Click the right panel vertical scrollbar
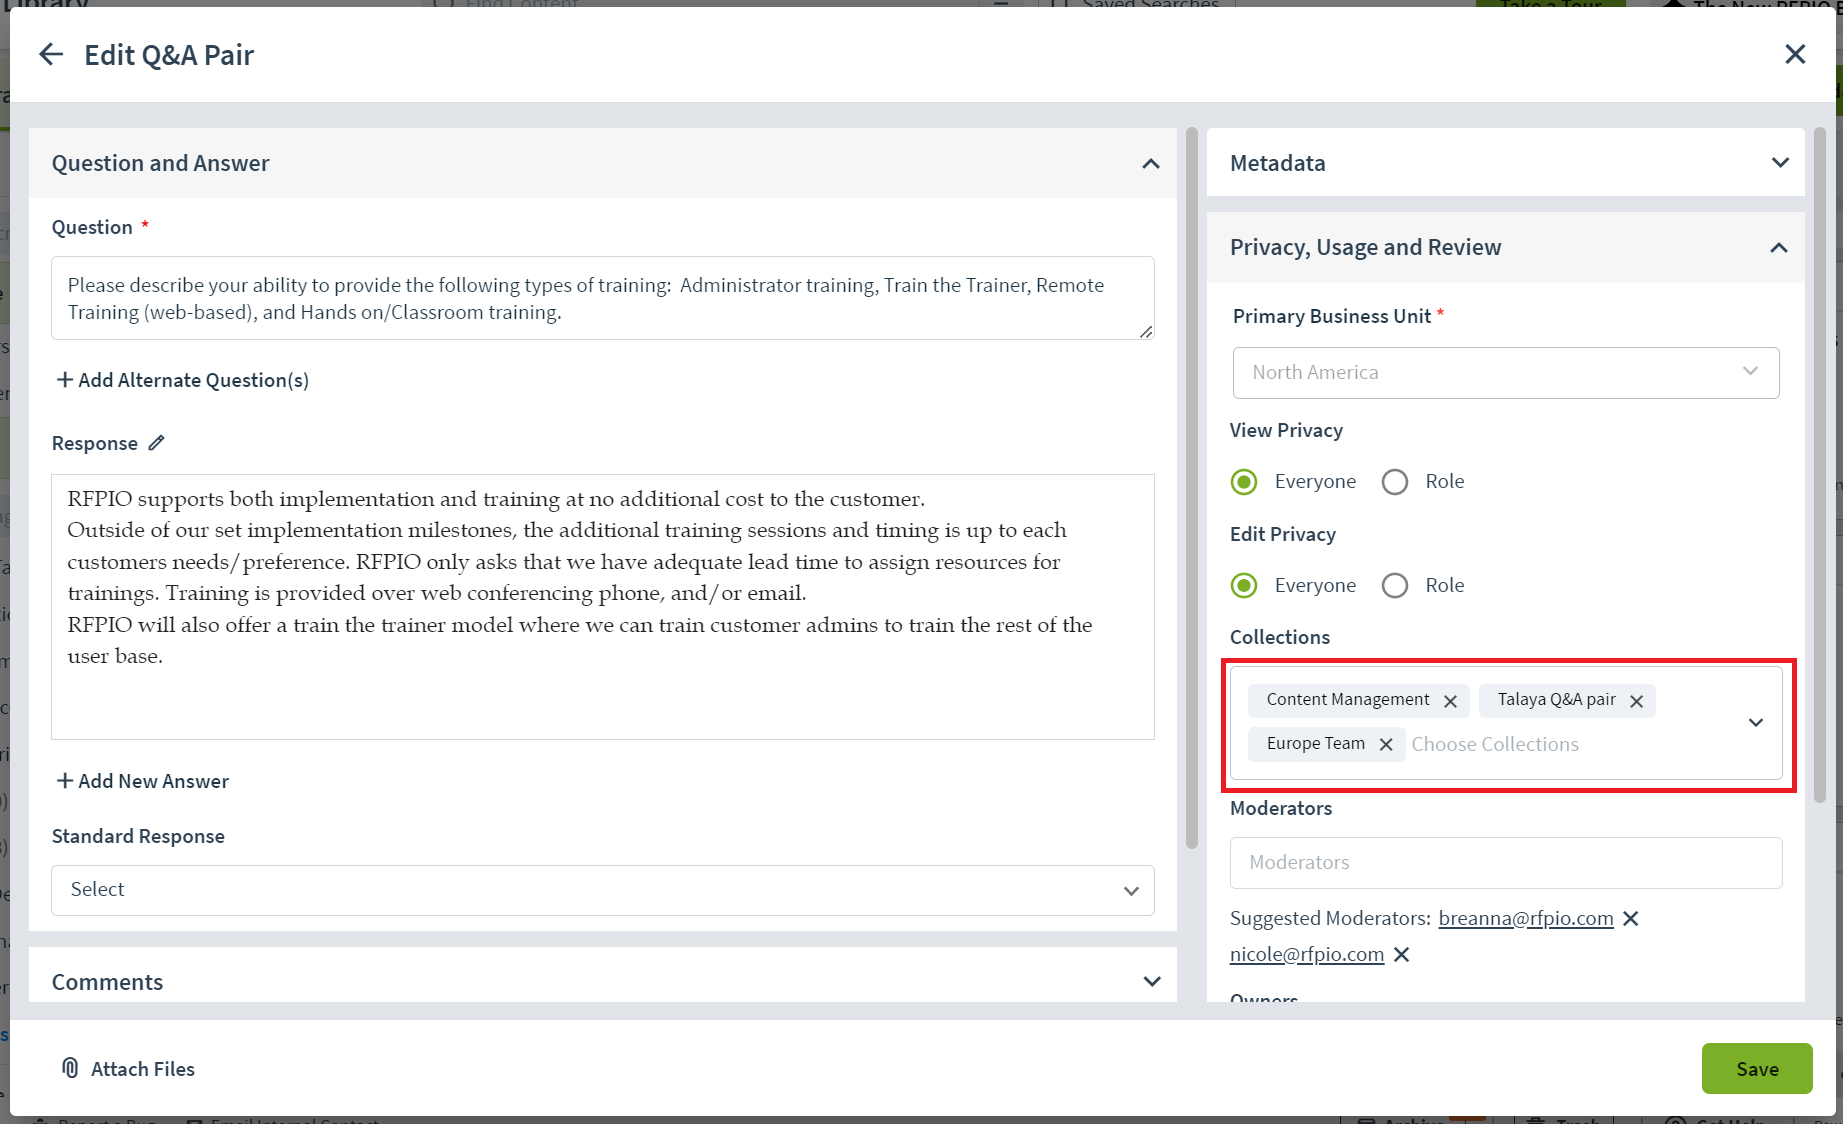The image size is (1843, 1124). [1820, 465]
